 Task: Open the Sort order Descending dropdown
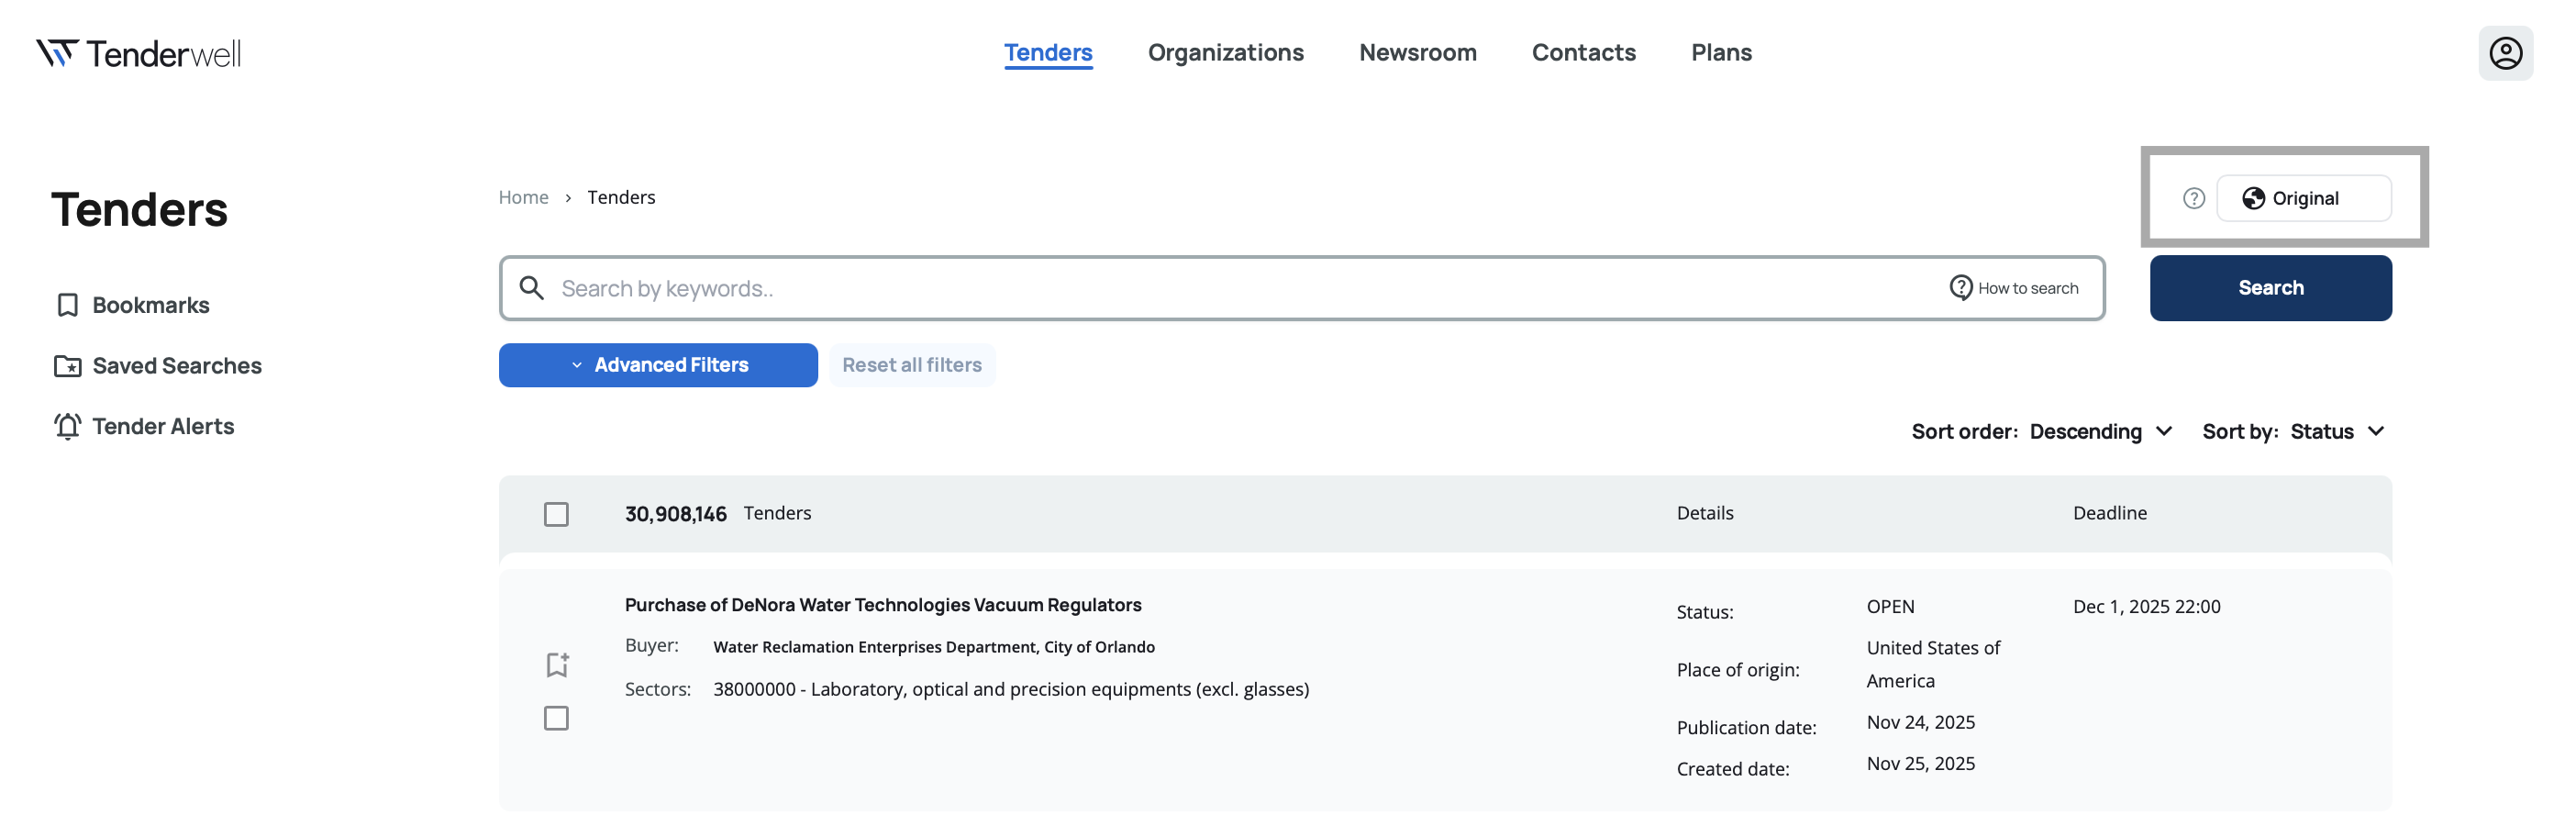tap(2100, 431)
